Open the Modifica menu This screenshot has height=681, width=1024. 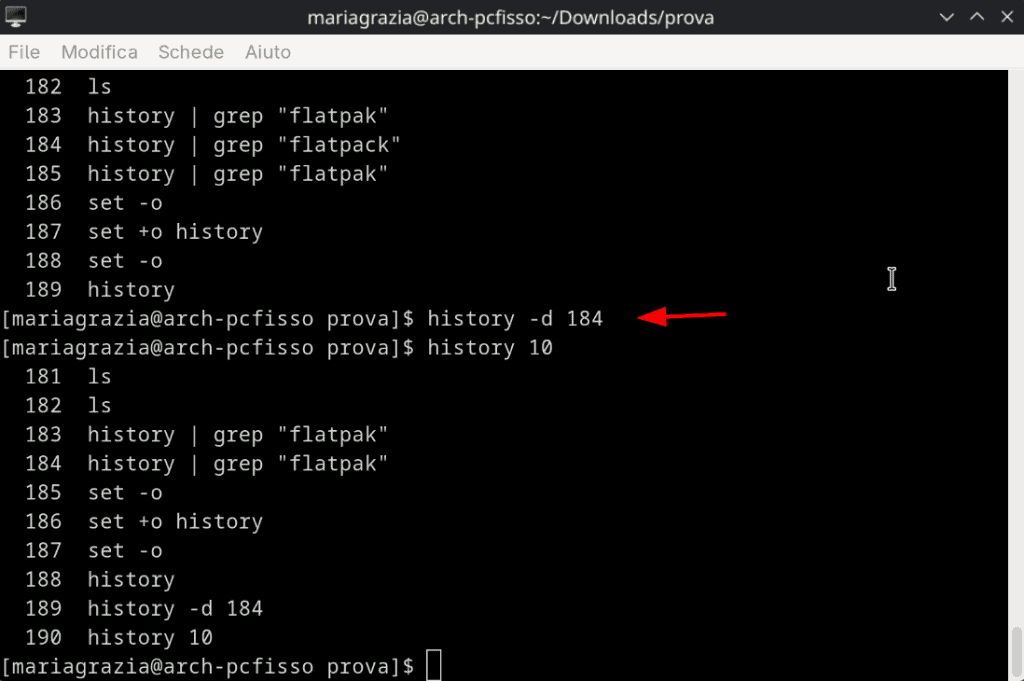99,52
